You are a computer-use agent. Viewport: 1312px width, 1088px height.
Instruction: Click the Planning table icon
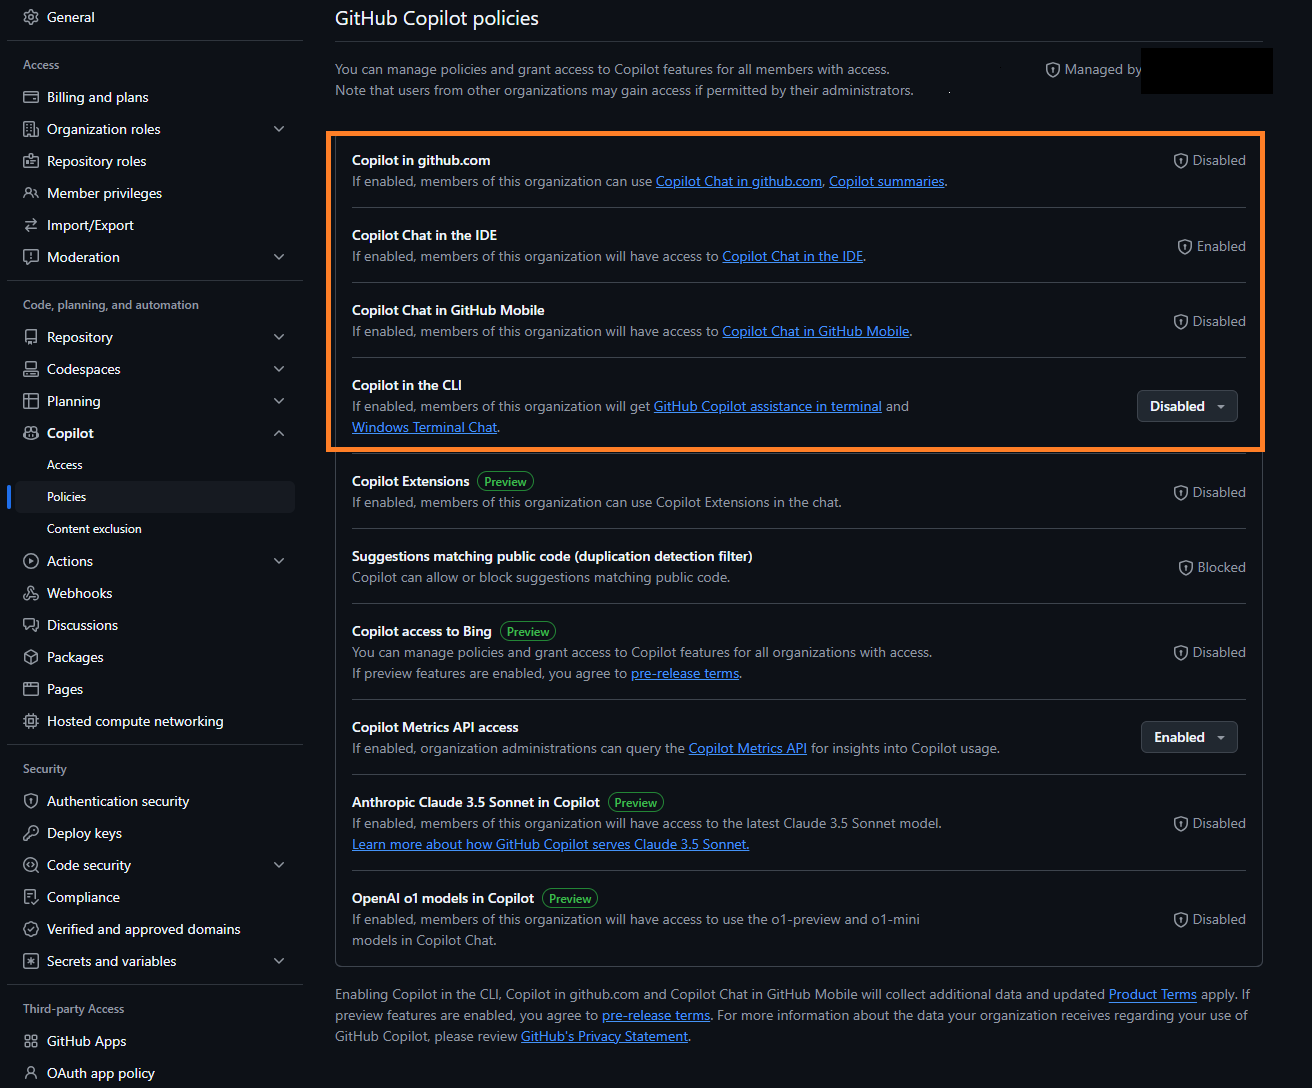pos(31,401)
